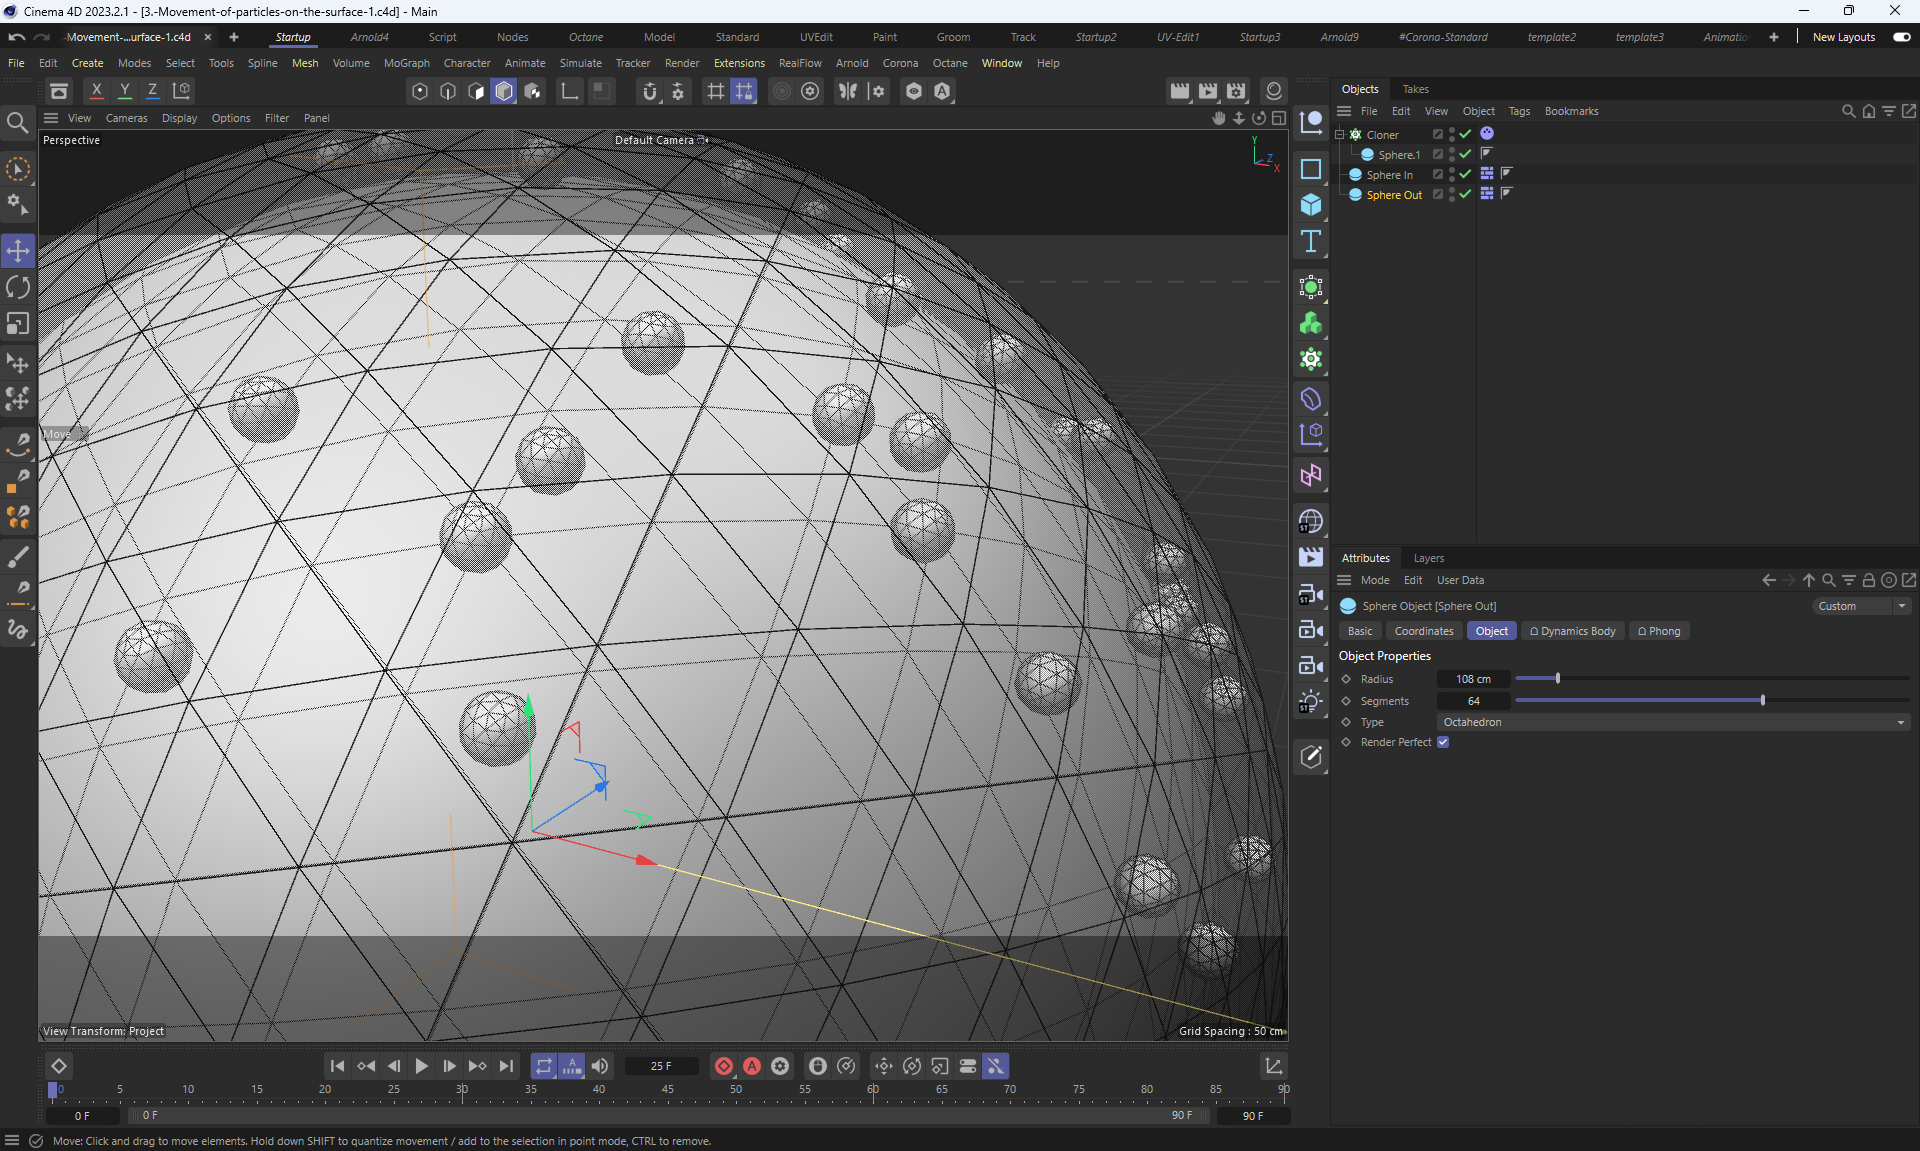Open the Dynamics Body tab

coord(1572,631)
